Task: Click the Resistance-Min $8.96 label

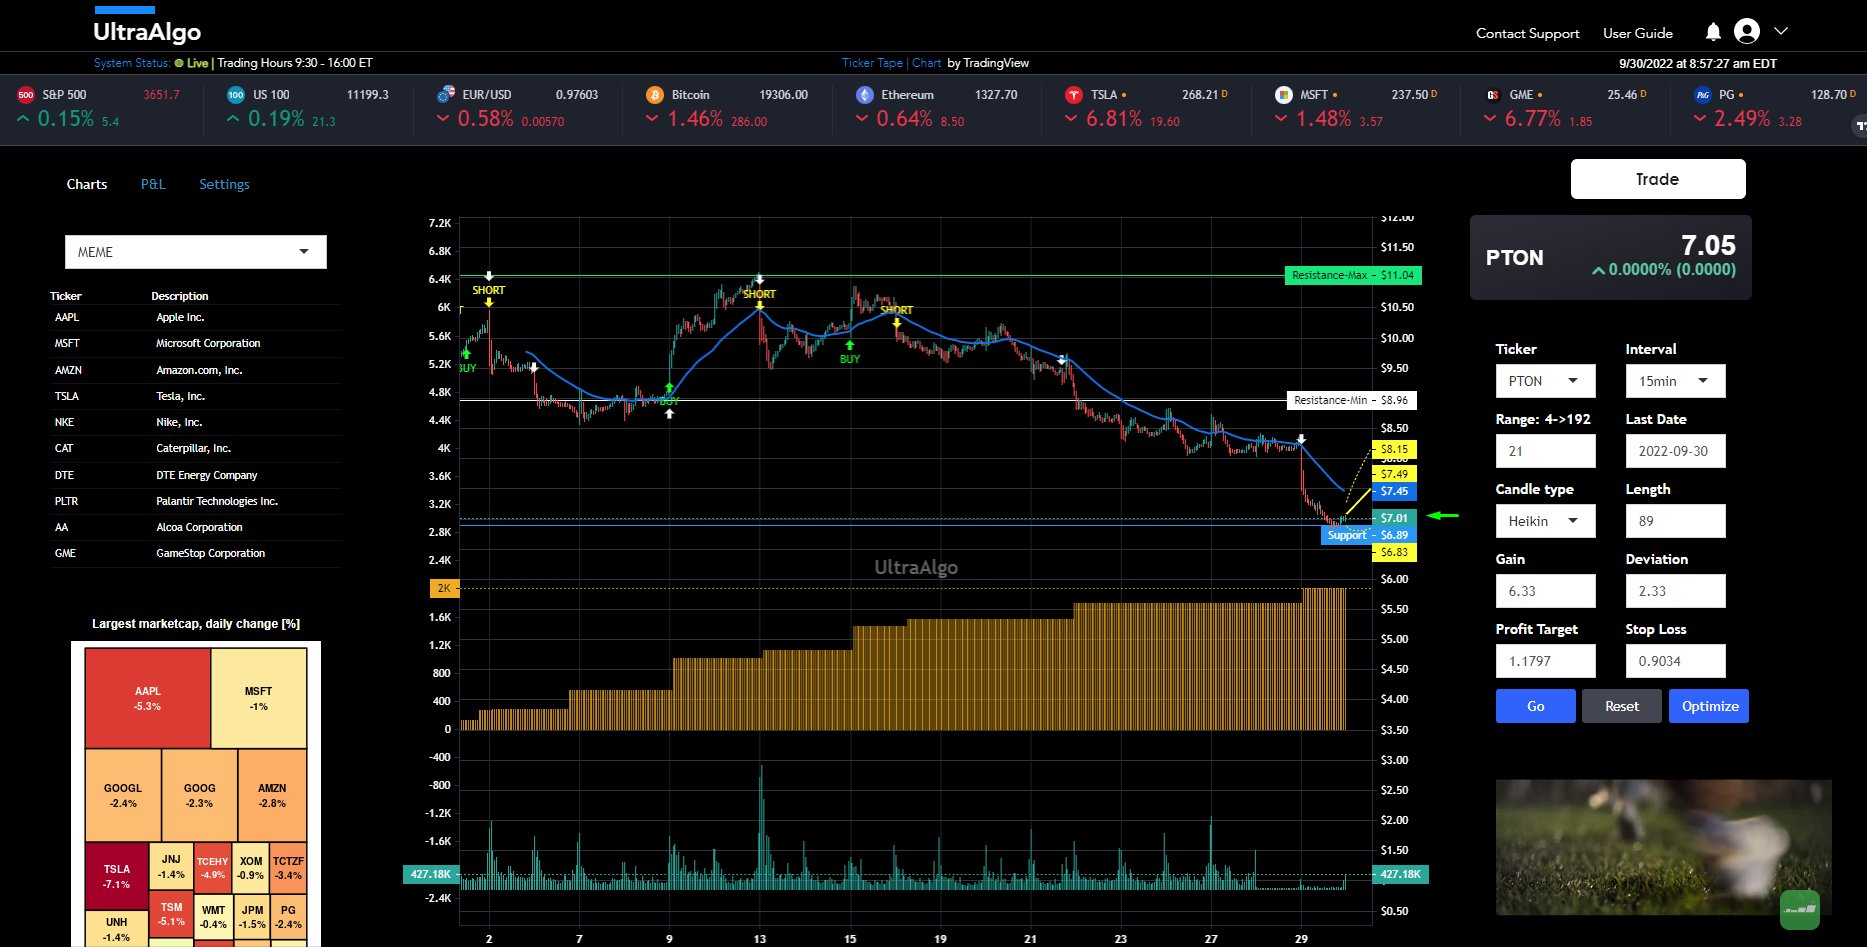Action: [x=1351, y=400]
